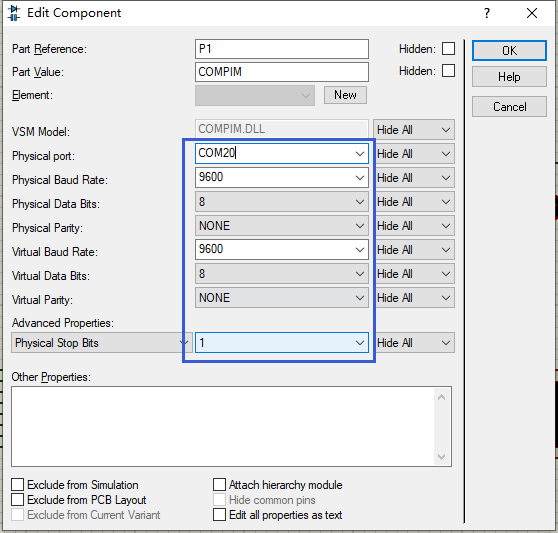Open Physical Stop Bits value dropdown
Screen dimensions: 558x533
[x=281, y=343]
